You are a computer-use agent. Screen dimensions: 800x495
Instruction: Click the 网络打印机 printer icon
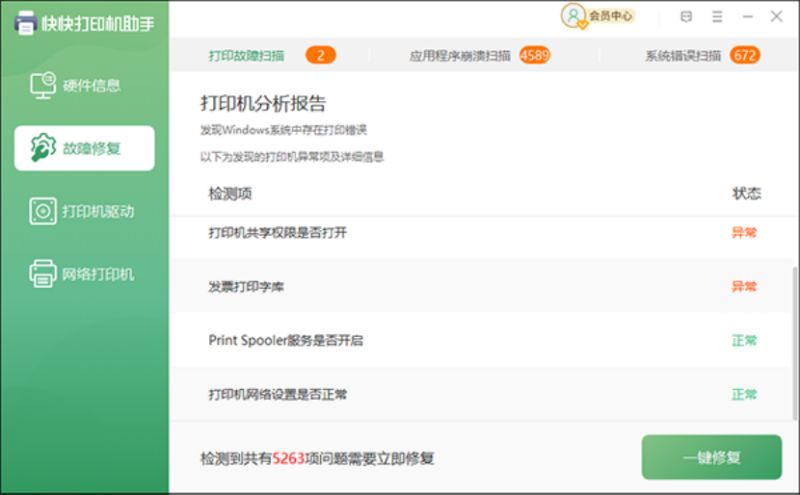(x=43, y=273)
